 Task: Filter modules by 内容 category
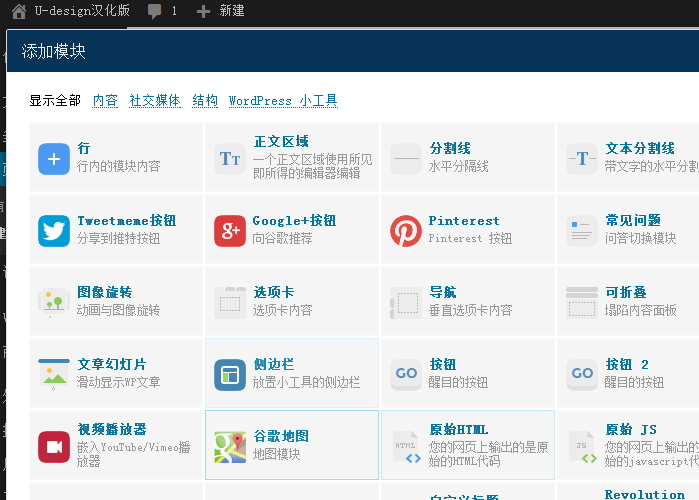105,100
